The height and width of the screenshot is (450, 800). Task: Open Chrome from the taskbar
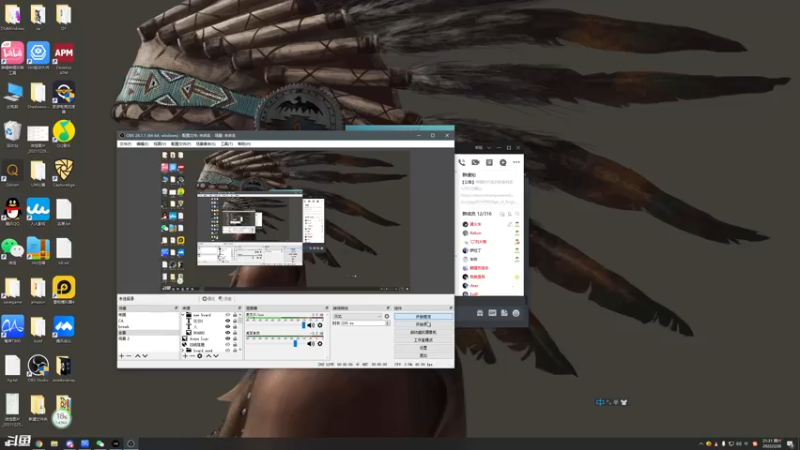(x=39, y=444)
